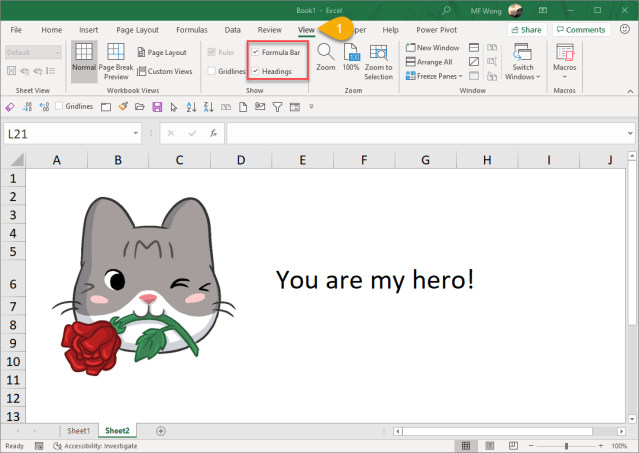Click the MF Wong account name
The width and height of the screenshot is (639, 453).
click(486, 11)
